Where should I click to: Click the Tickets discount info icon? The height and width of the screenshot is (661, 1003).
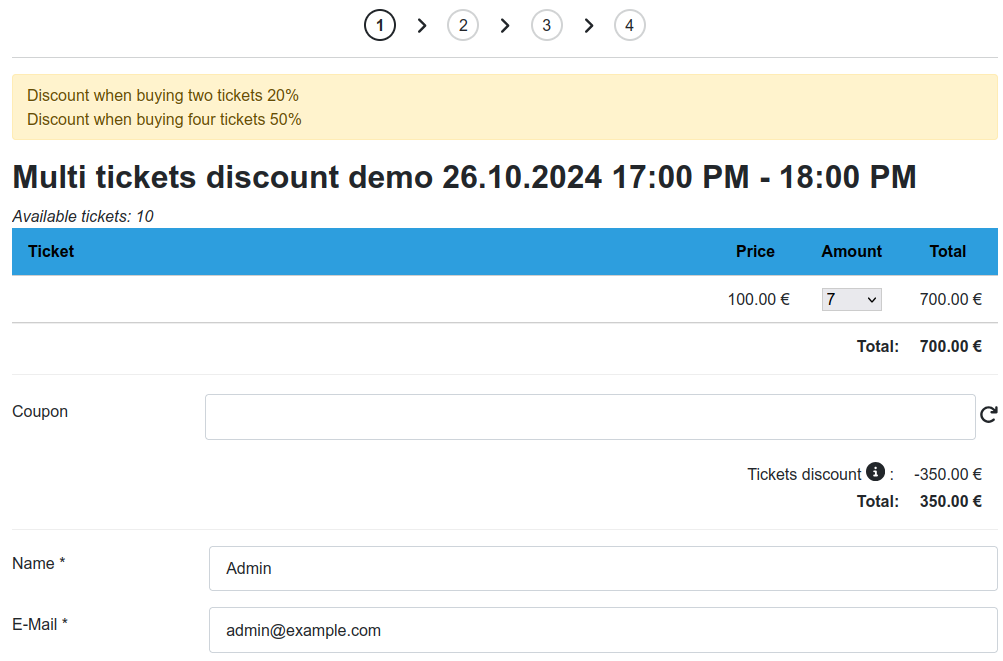point(875,472)
